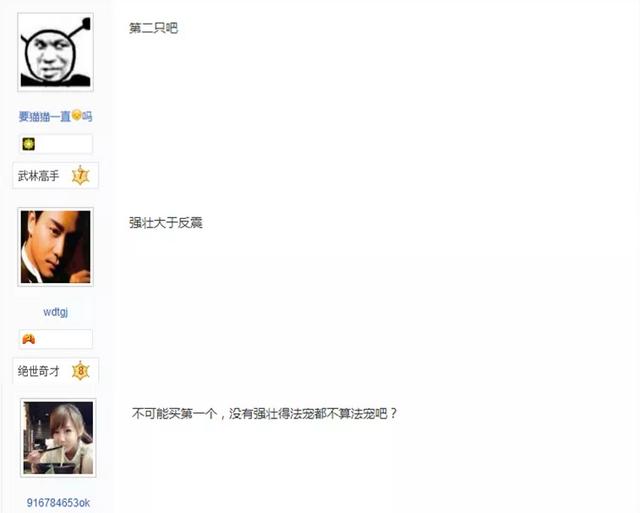Screen dimensions: 640x513
Task: Select the reply text 强壮大于反震
Action: point(166,223)
